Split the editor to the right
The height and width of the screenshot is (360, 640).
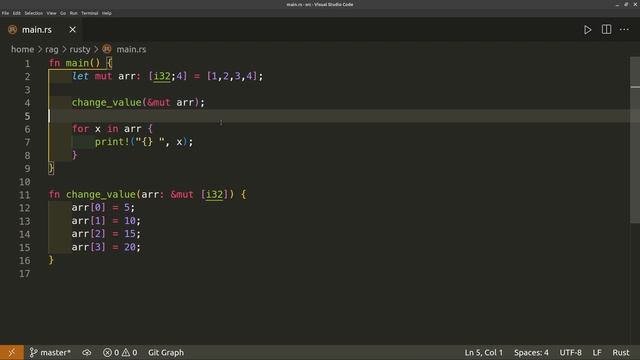coord(607,29)
